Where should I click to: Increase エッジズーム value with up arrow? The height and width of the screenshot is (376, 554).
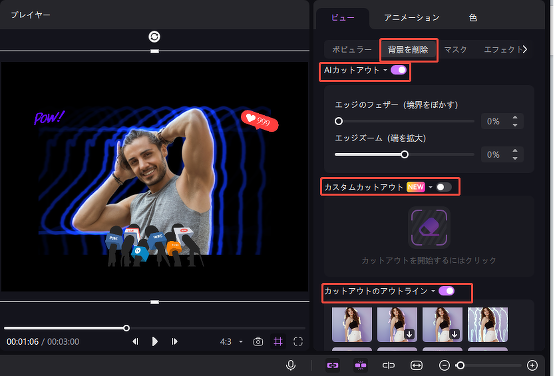tap(515, 151)
